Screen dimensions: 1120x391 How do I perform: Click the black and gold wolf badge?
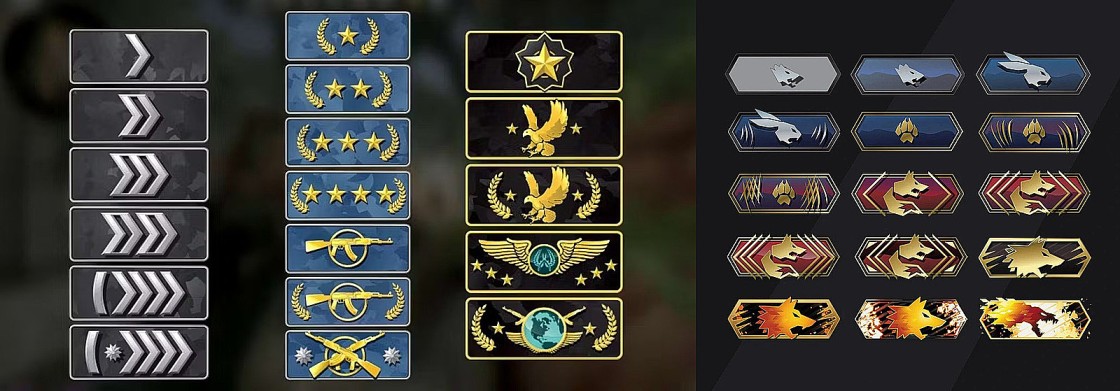point(1034,257)
